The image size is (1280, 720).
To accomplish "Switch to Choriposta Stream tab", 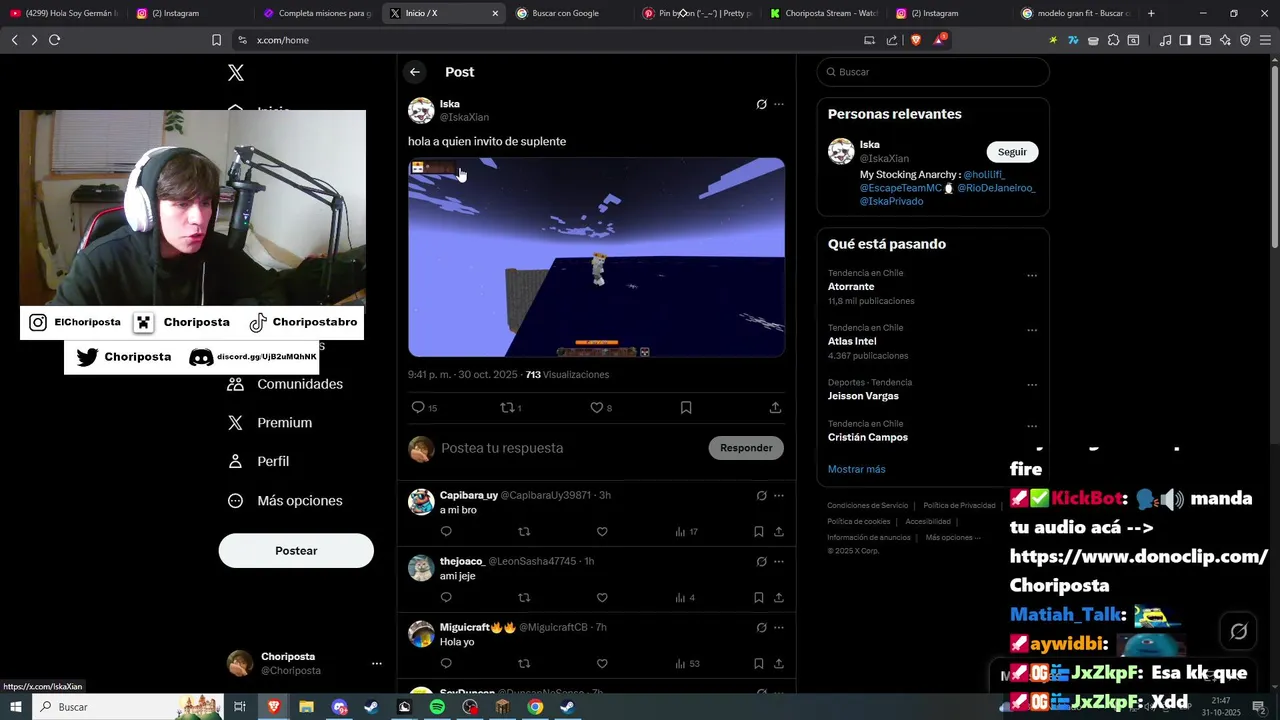I will (x=825, y=13).
